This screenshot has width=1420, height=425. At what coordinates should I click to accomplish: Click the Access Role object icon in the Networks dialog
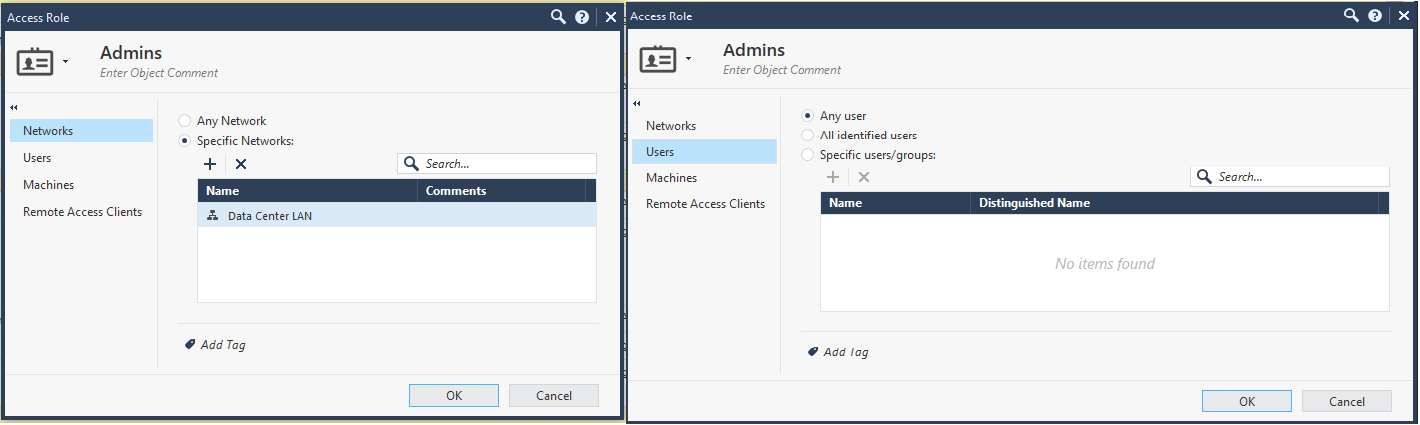pyautogui.click(x=35, y=61)
